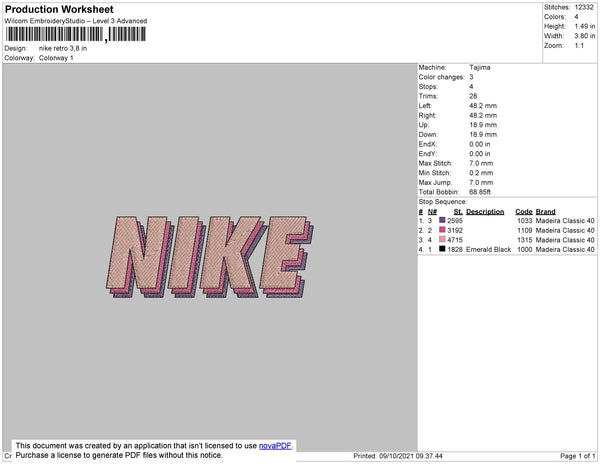
Task: Click the 'Stop Sequence:' heading
Action: 443,202
